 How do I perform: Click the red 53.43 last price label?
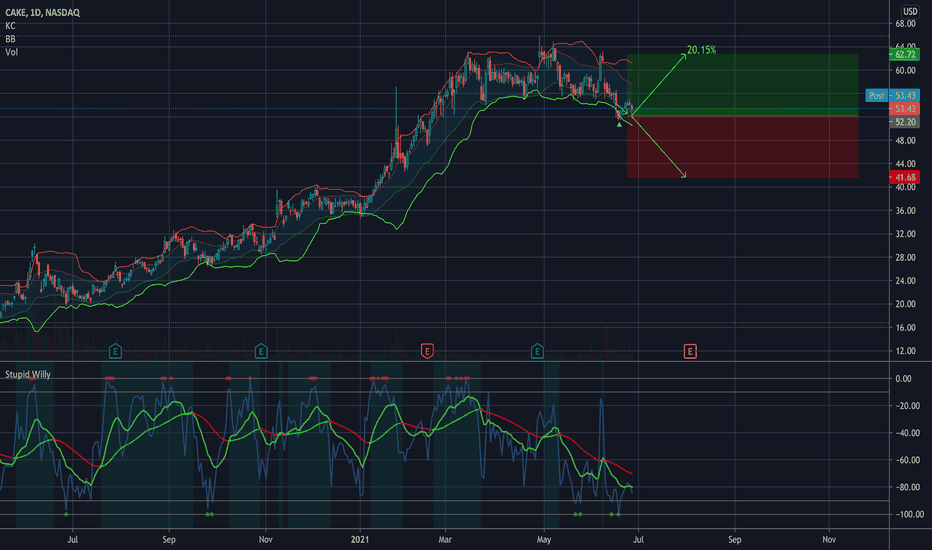coord(904,109)
